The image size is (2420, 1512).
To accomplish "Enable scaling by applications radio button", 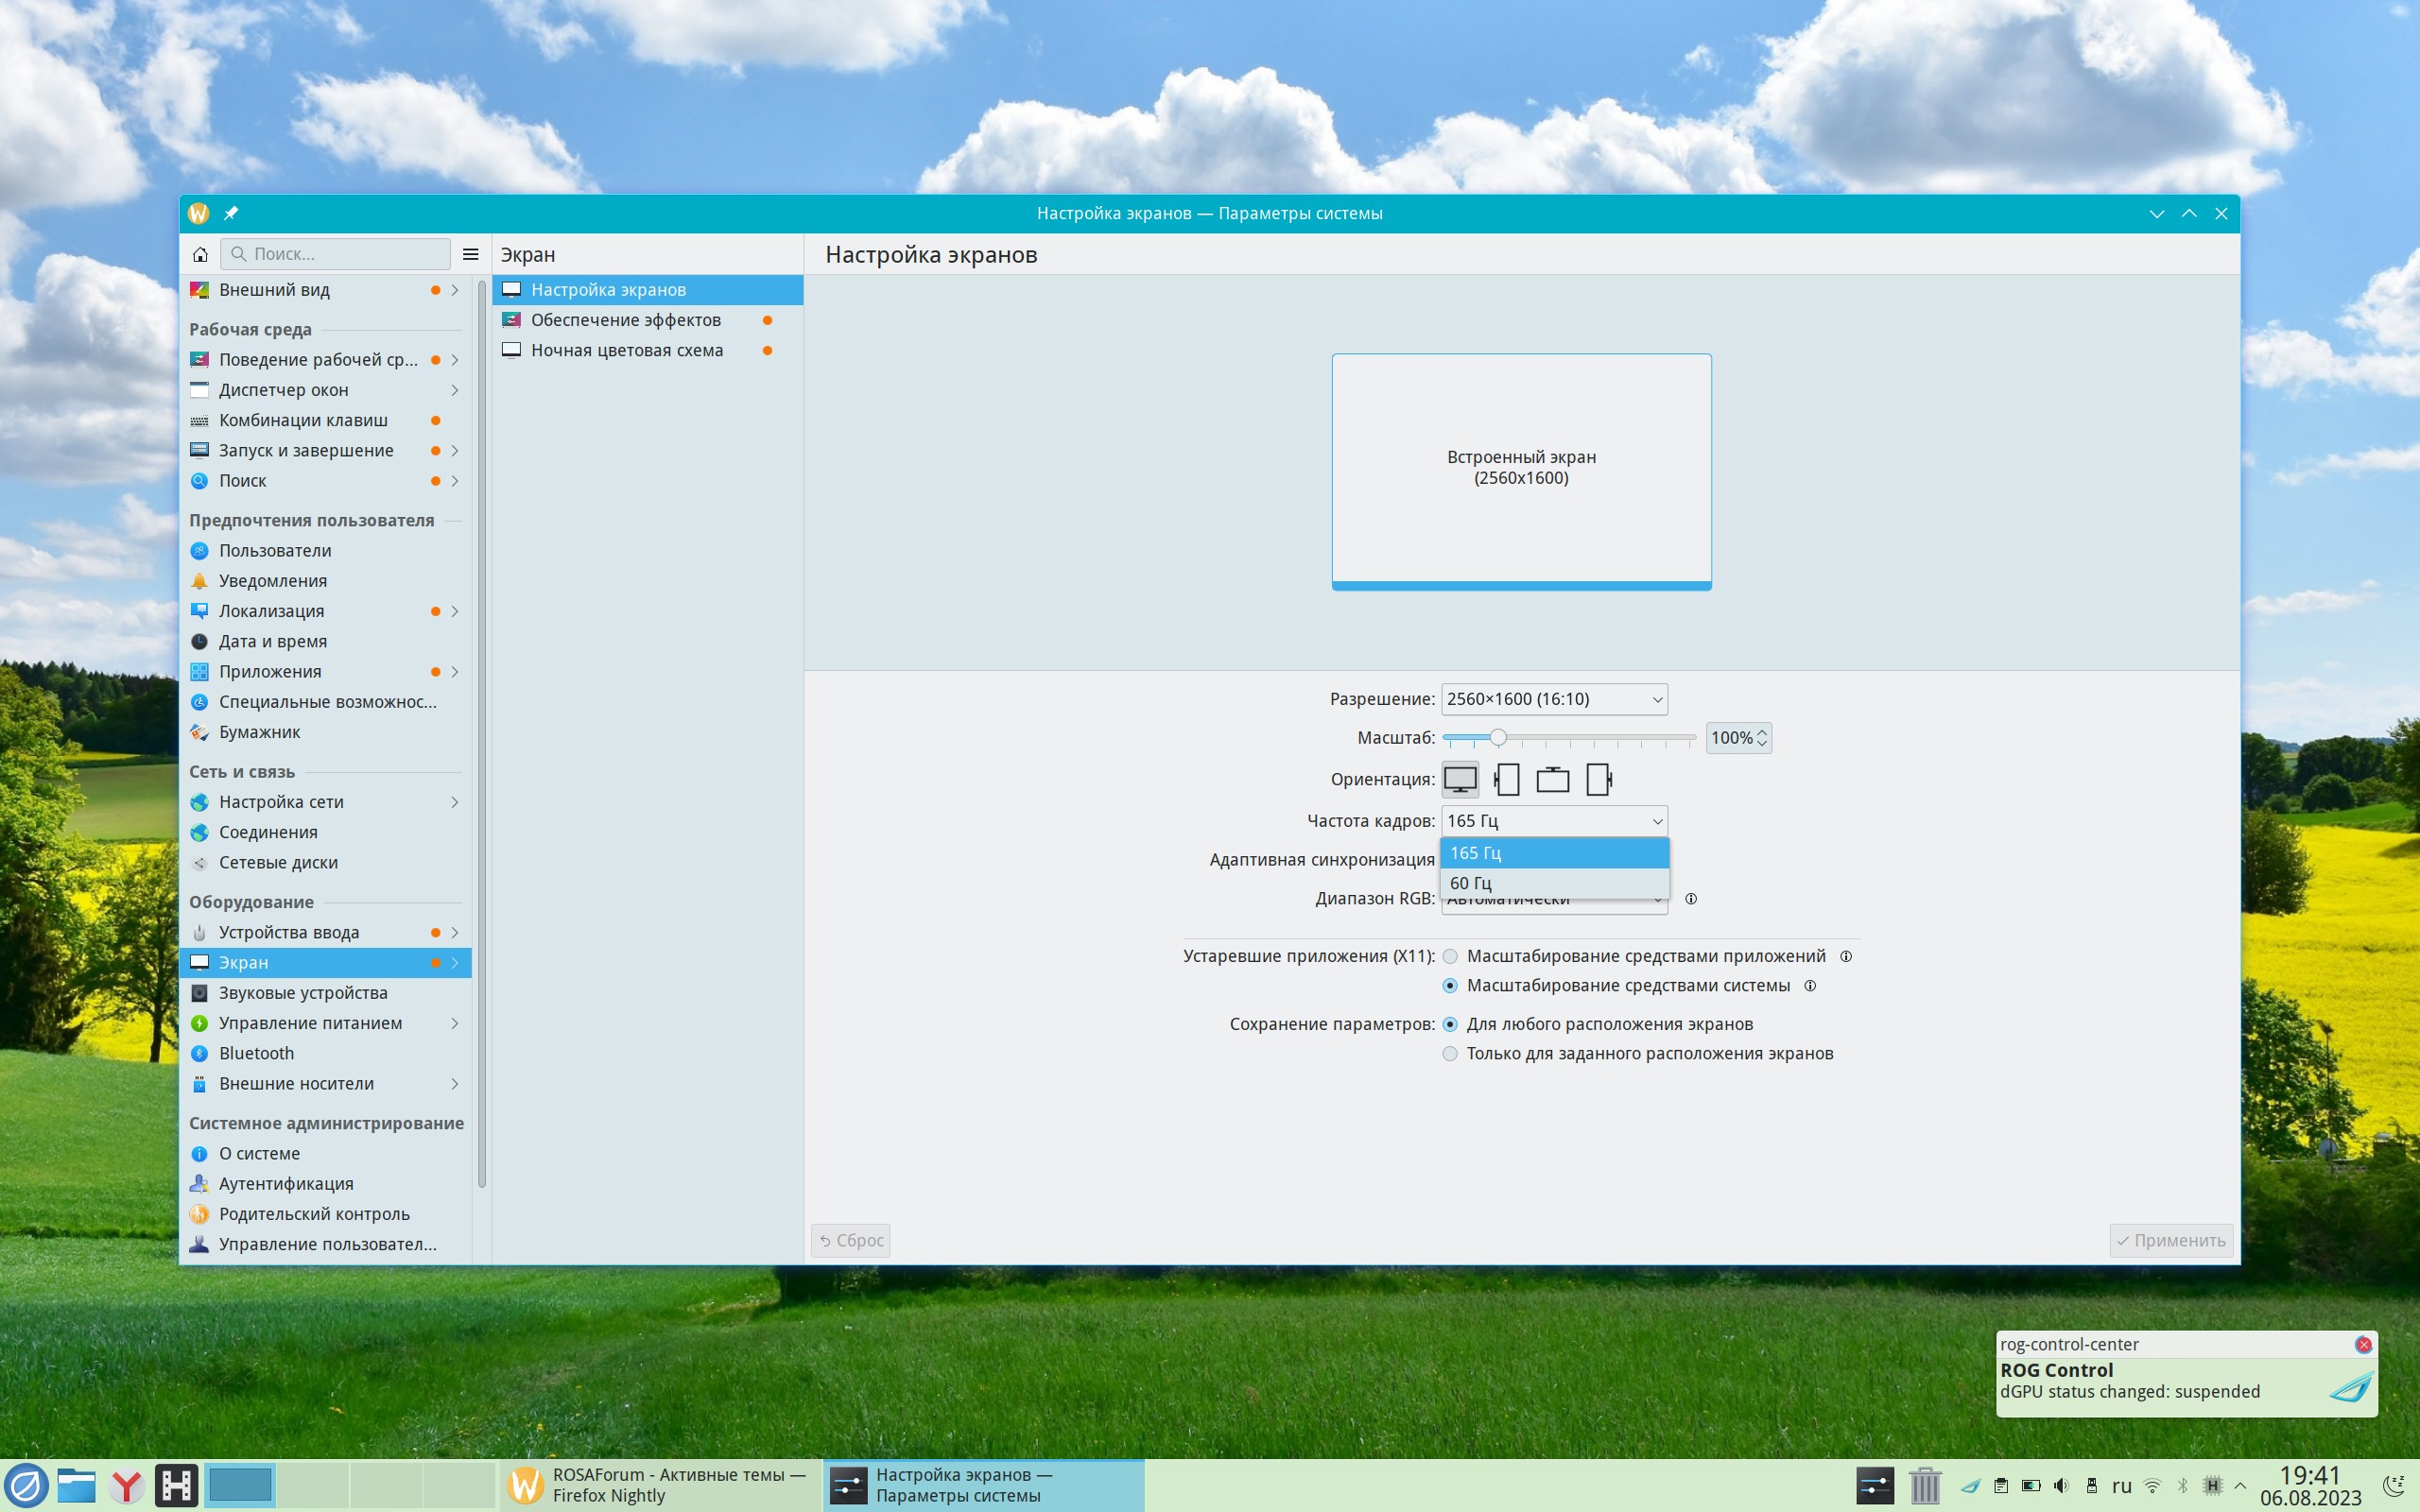I will [1450, 956].
